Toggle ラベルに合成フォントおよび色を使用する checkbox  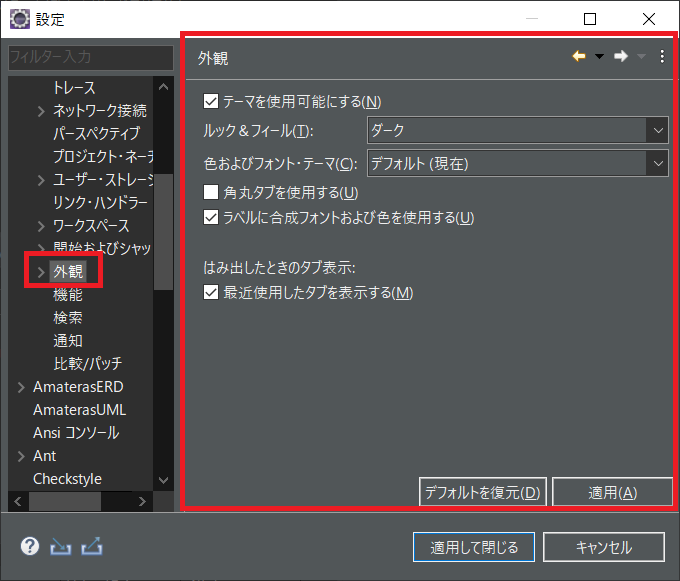pyautogui.click(x=211, y=217)
